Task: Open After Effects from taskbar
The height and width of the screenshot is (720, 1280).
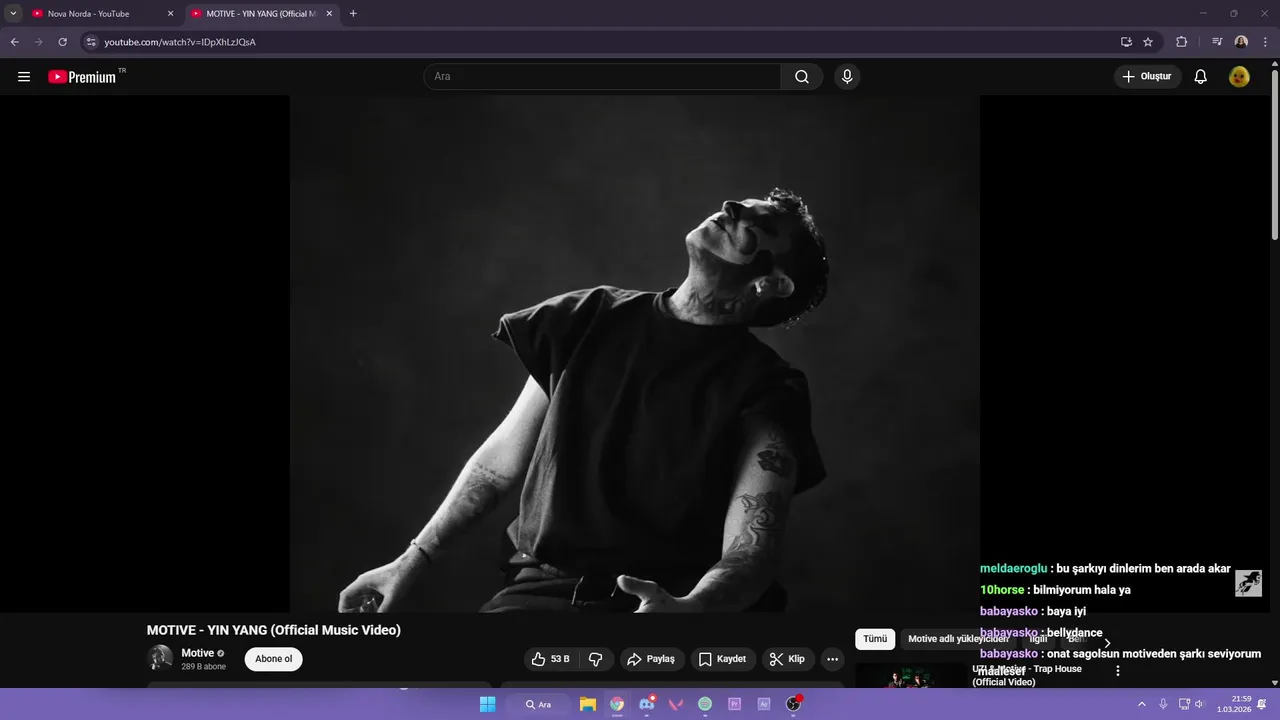Action: tap(764, 704)
